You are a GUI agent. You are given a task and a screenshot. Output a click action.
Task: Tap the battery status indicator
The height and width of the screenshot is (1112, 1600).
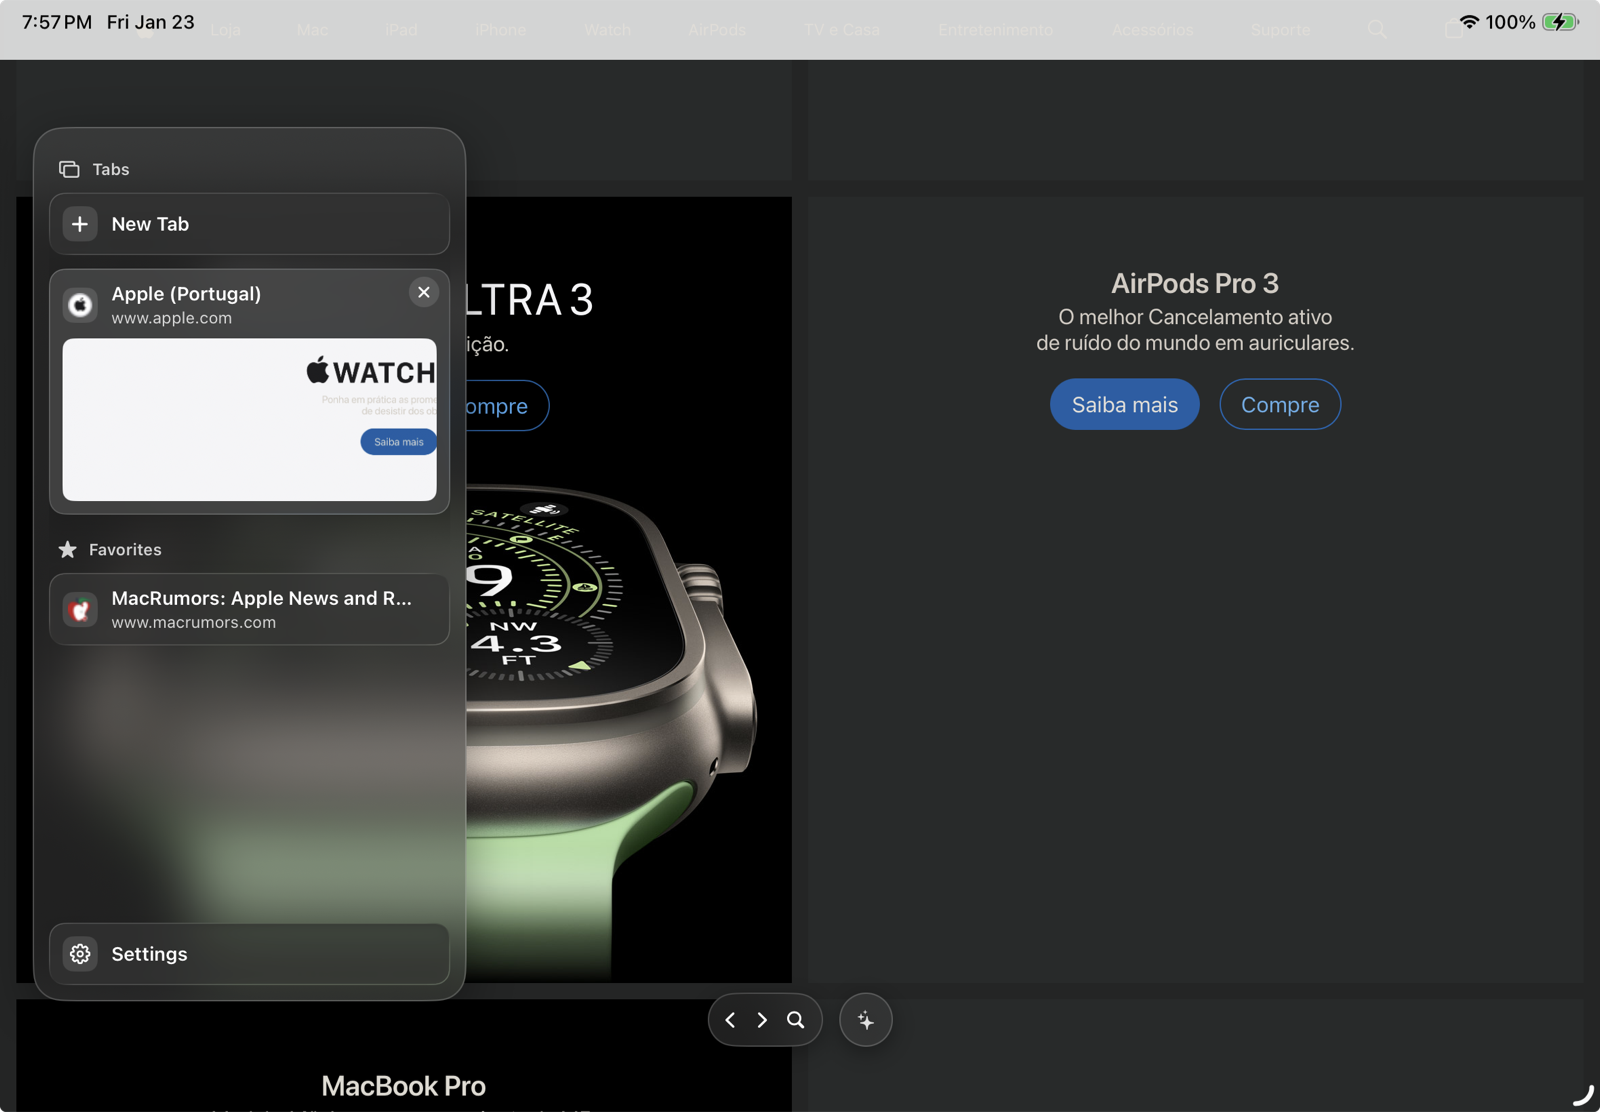click(x=1560, y=22)
